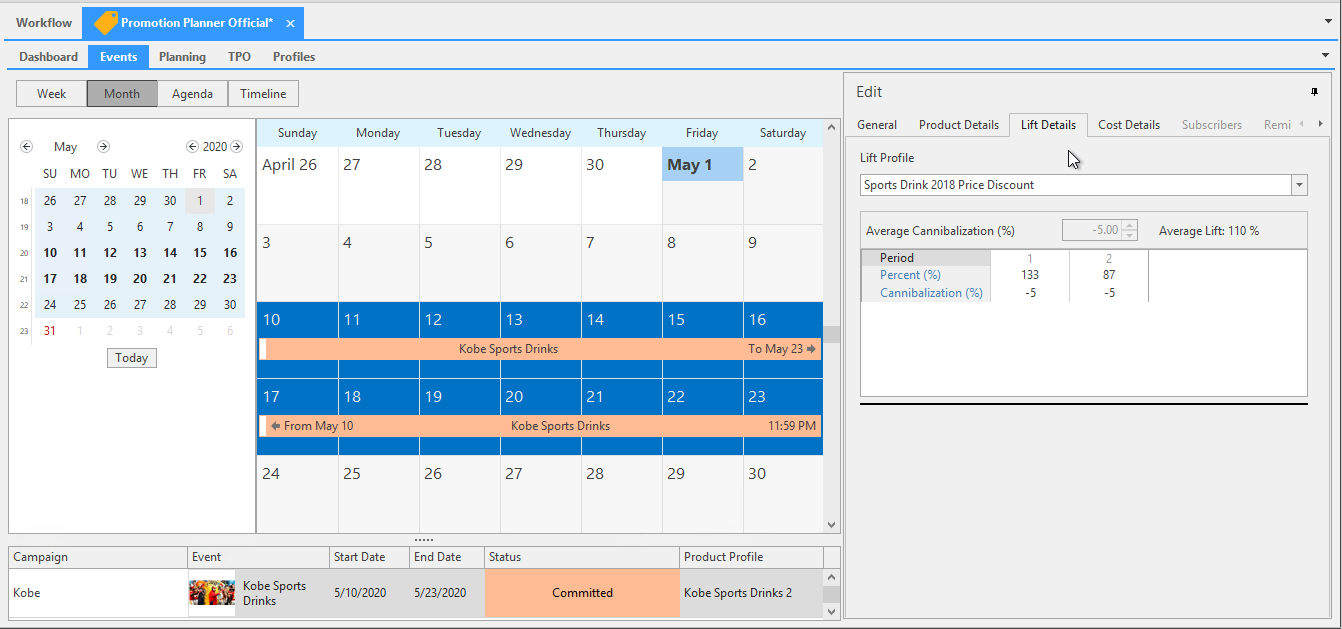1342x629 pixels.
Task: Click the Kobe campaign cell
Action: pos(98,593)
